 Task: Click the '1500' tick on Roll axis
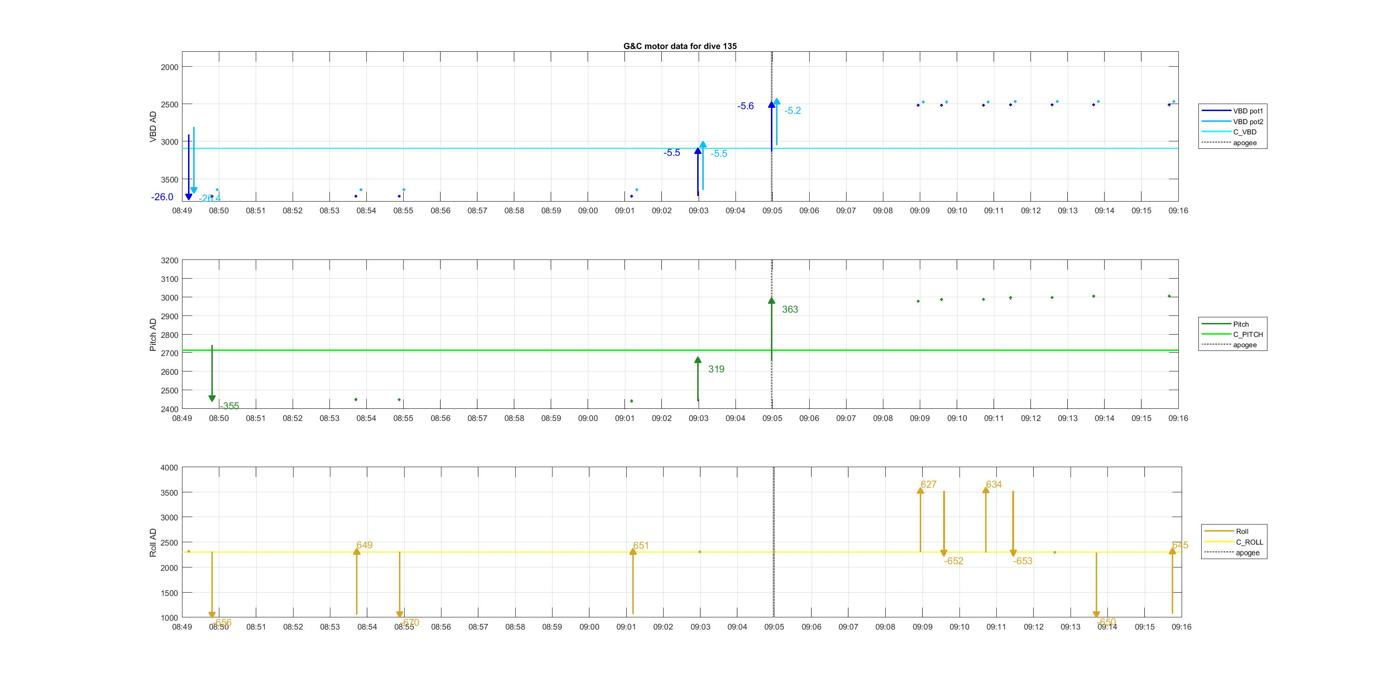point(169,593)
